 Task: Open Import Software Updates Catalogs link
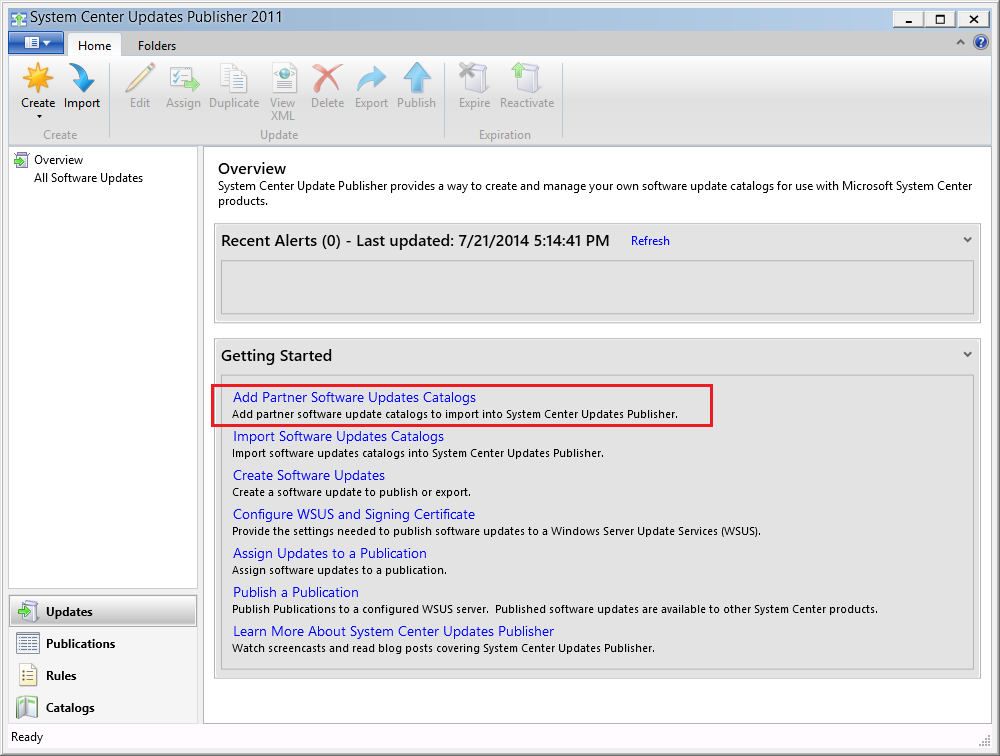(x=338, y=436)
